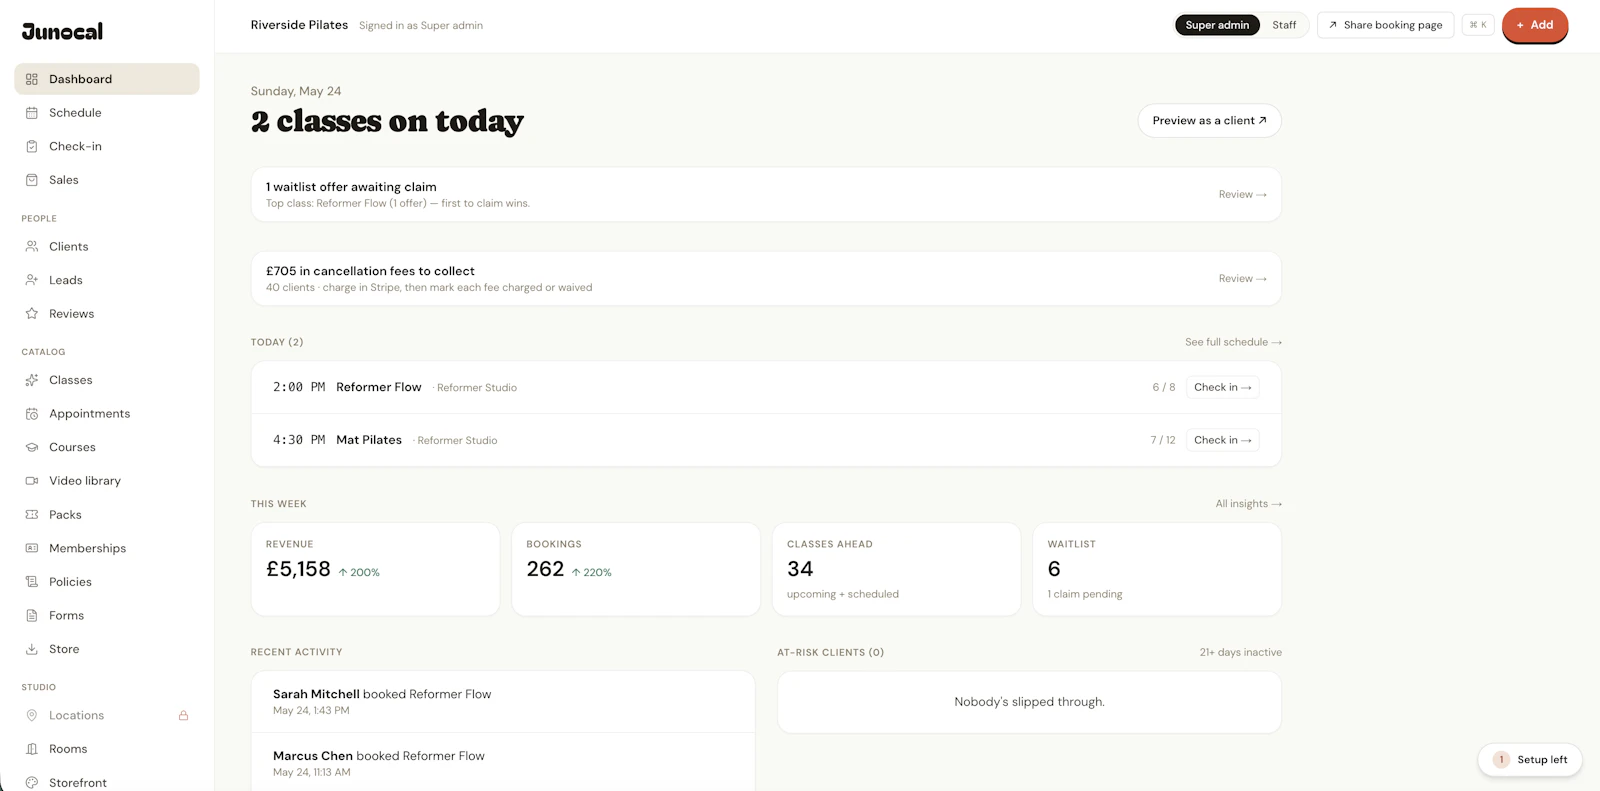Follow the See full schedule link
The image size is (1600, 791).
[x=1233, y=342]
